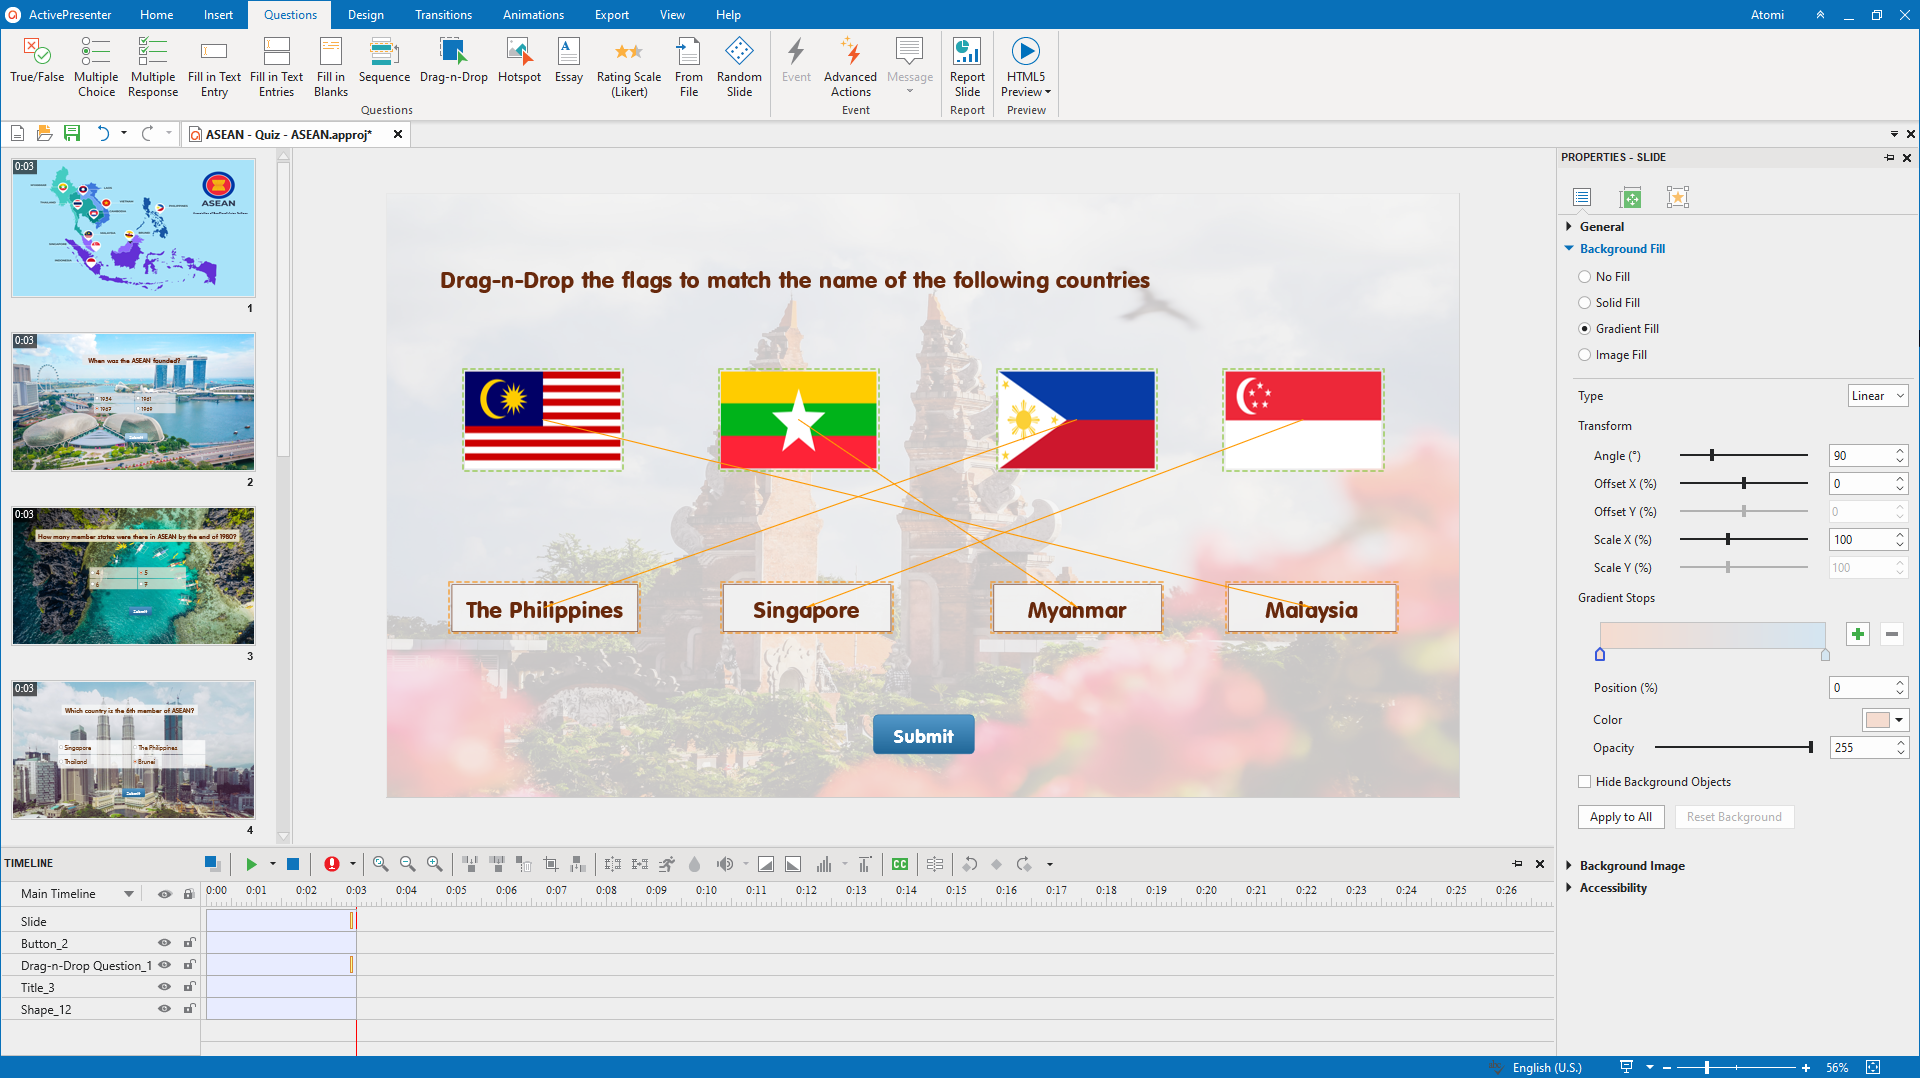Toggle visibility of Title_3 layer
This screenshot has width=1920, height=1078.
pos(164,987)
